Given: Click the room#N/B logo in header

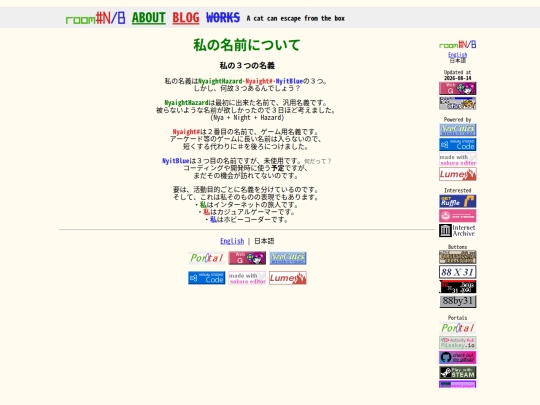Looking at the screenshot, I should (x=95, y=18).
